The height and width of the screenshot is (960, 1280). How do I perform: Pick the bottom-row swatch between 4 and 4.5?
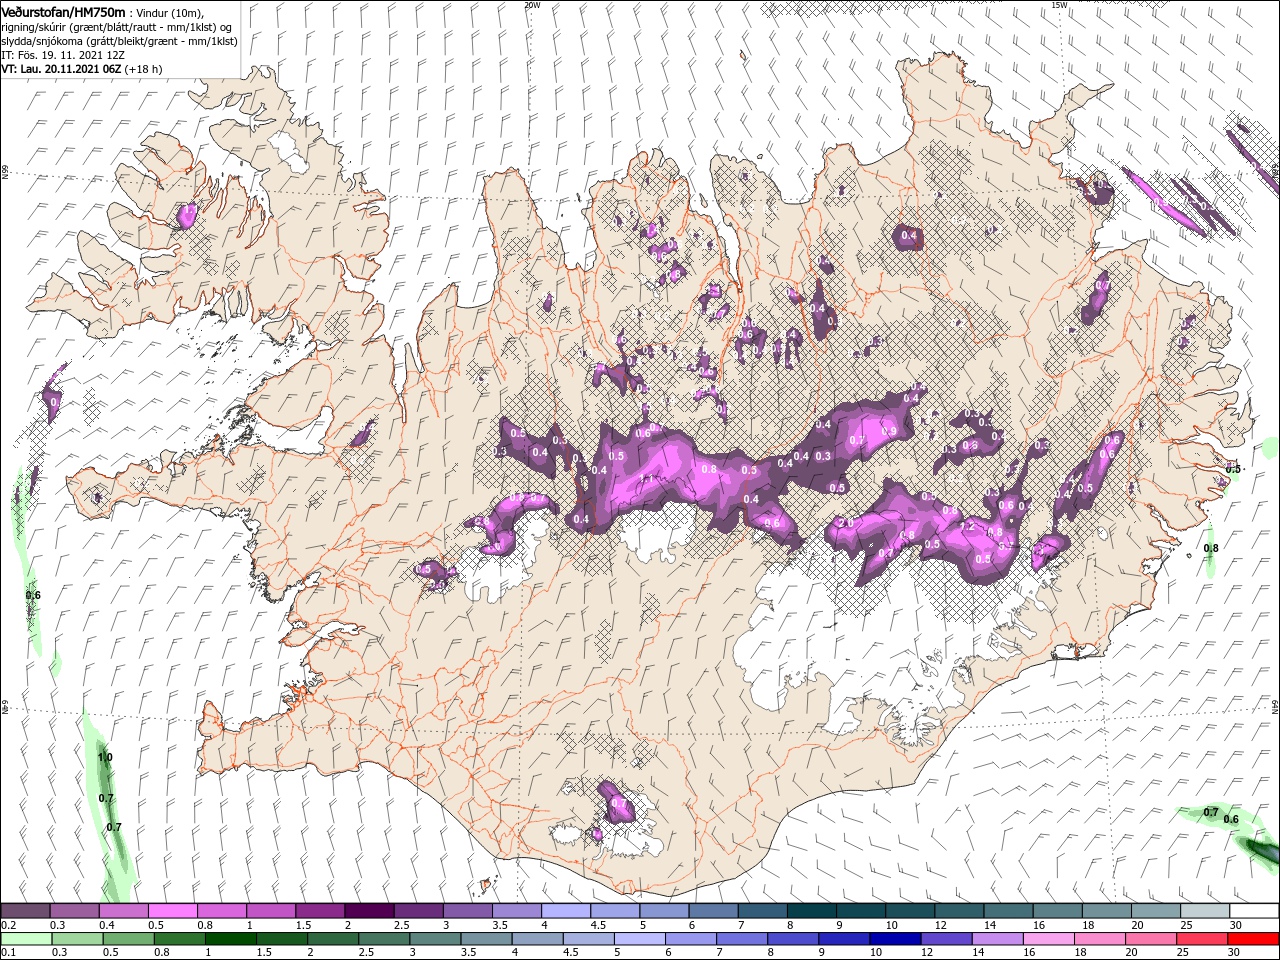coord(536,939)
